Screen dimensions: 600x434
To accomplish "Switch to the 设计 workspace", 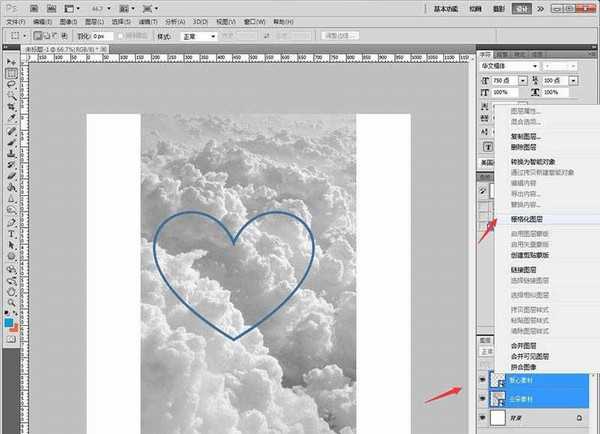I will (x=521, y=7).
